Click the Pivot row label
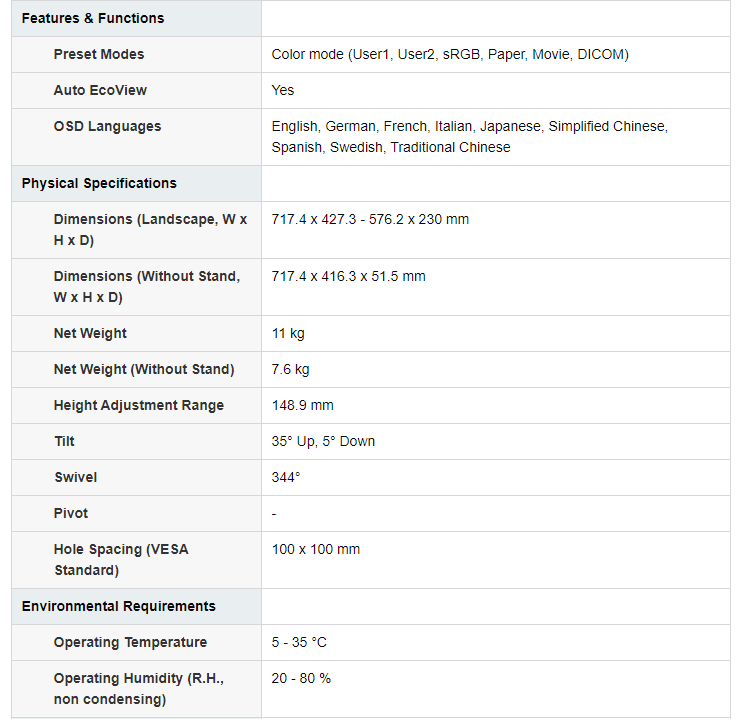The image size is (742, 719). coord(71,513)
